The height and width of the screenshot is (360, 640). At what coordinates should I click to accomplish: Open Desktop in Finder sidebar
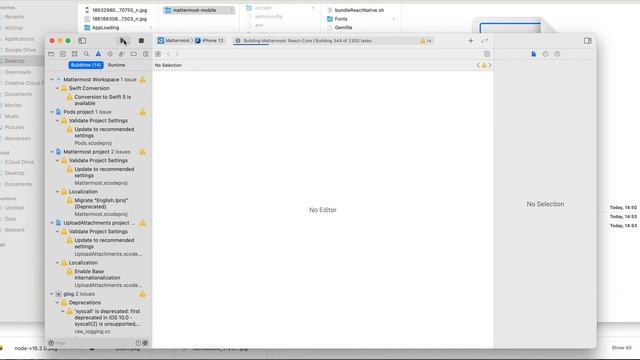coord(15,61)
